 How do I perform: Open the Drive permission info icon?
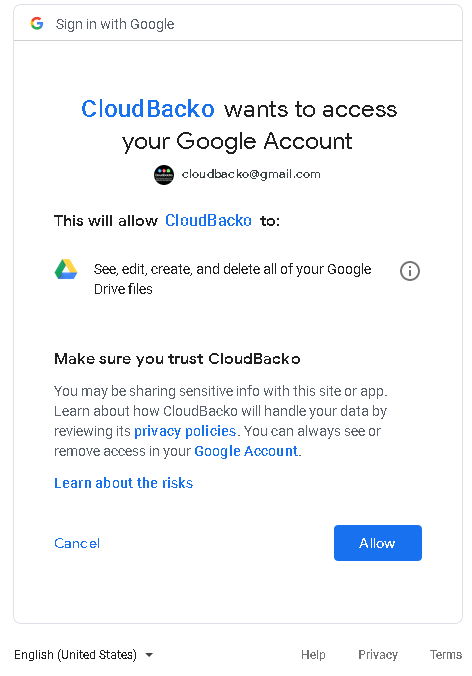coord(409,271)
